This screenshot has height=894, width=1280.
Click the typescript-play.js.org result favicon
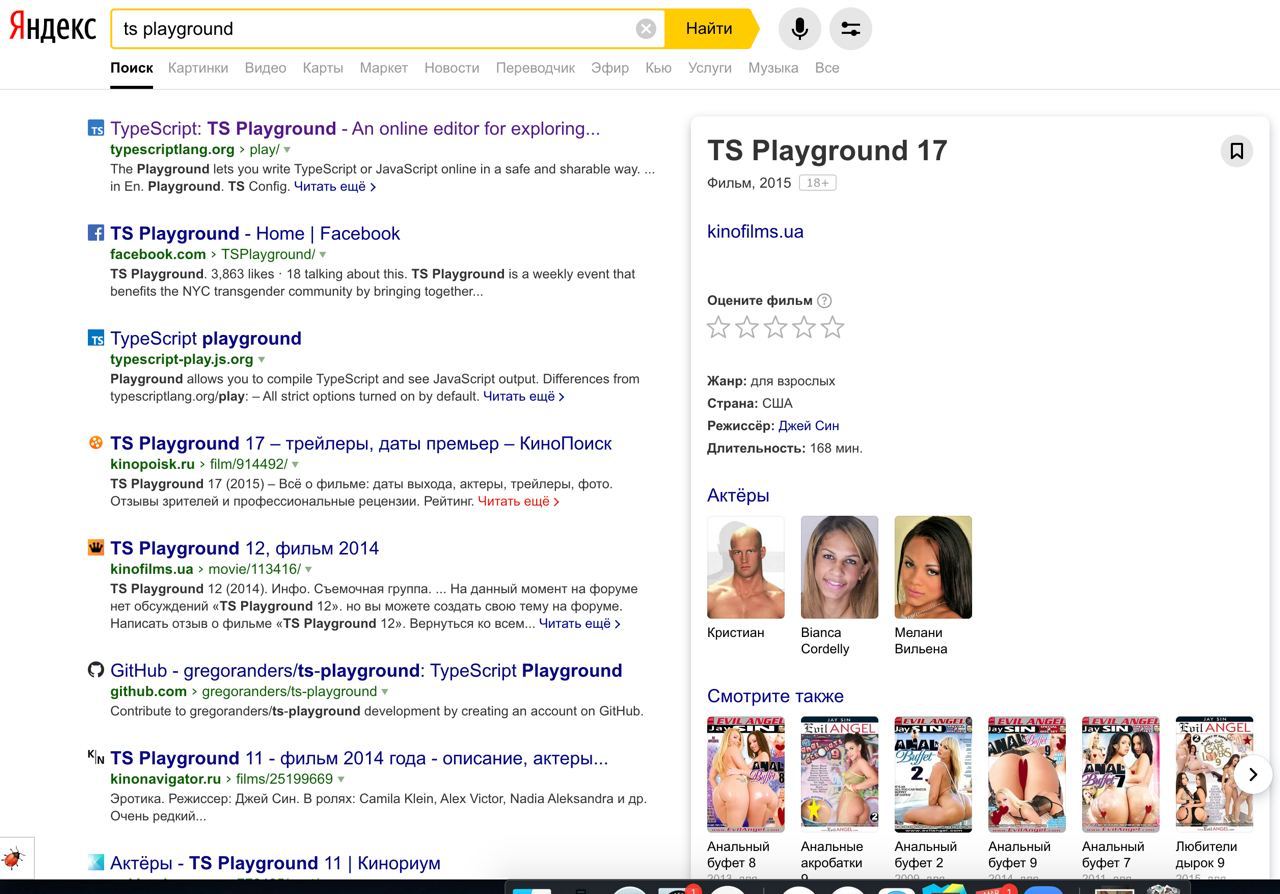point(96,338)
